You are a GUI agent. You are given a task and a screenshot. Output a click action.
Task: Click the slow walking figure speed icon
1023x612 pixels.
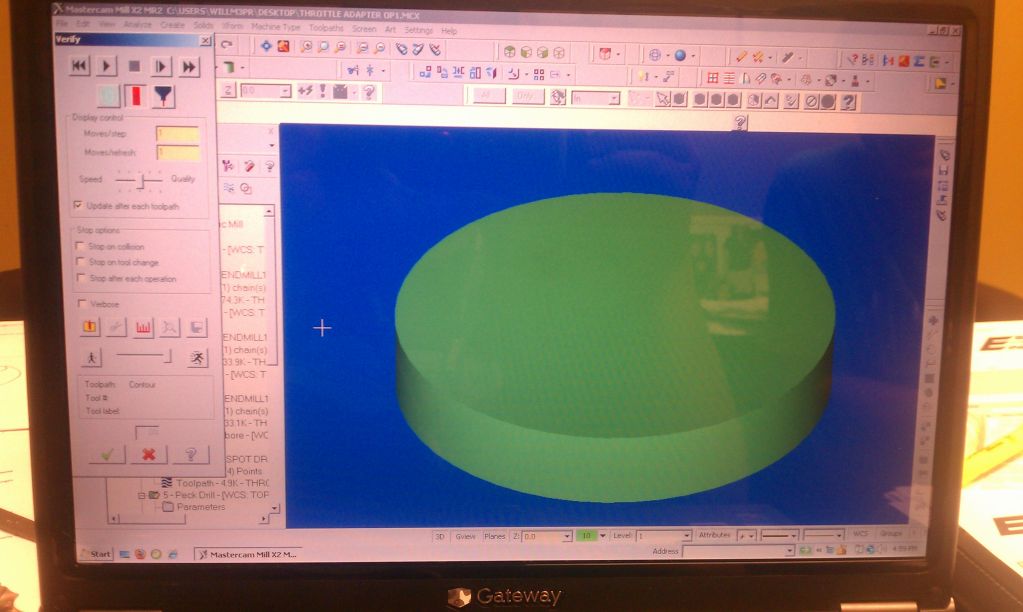(91, 357)
